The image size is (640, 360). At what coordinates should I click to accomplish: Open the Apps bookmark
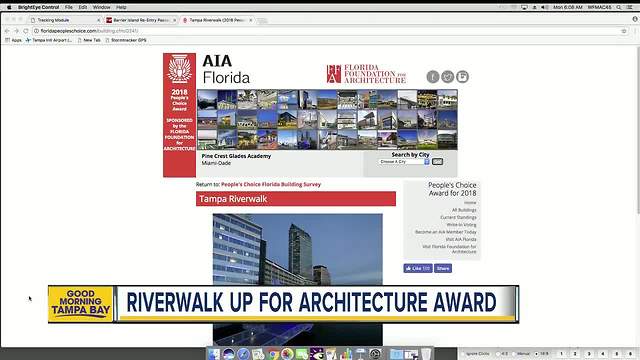13,40
